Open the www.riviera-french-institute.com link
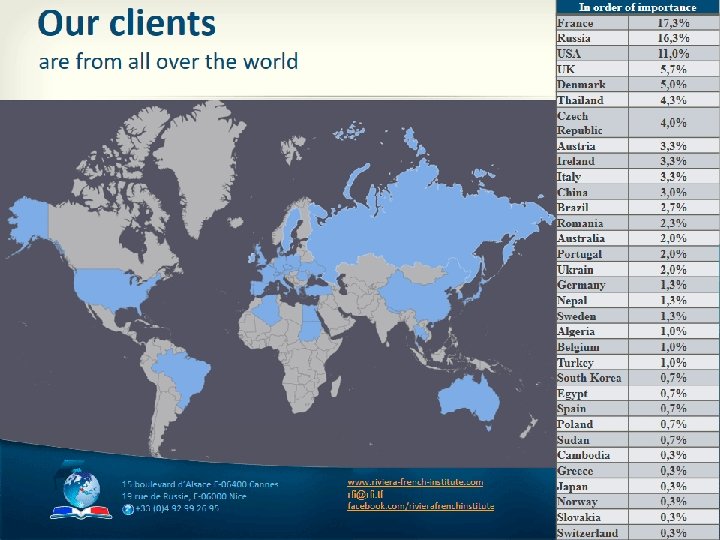Viewport: 720px width, 540px height. click(x=415, y=482)
